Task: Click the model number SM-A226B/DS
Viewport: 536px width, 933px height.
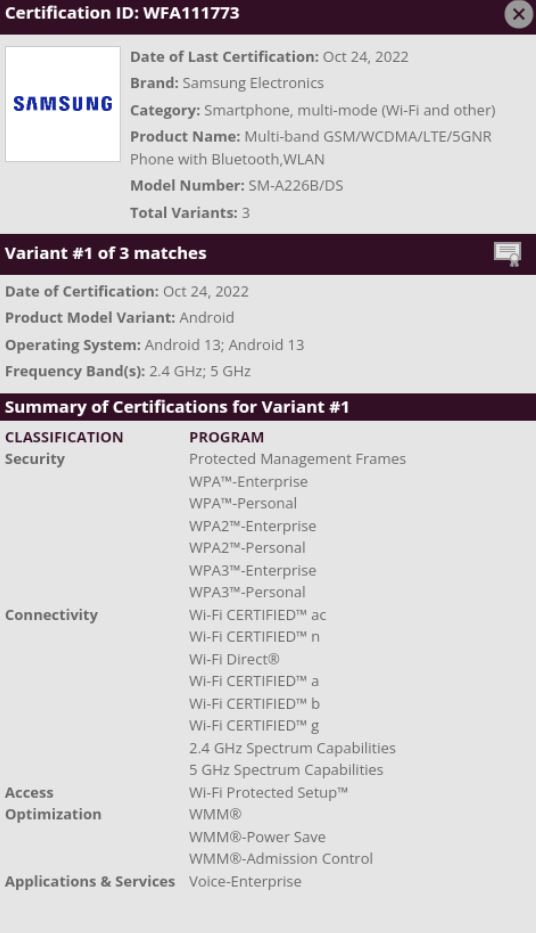Action: point(296,186)
